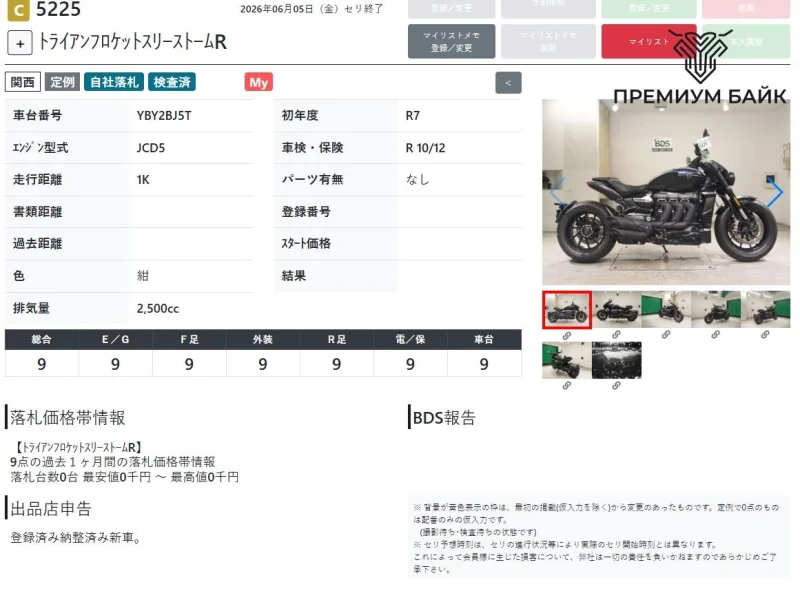Click the red My badge

click(259, 82)
